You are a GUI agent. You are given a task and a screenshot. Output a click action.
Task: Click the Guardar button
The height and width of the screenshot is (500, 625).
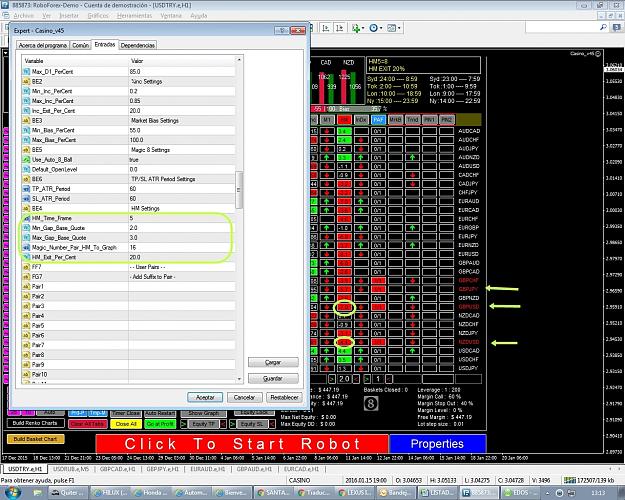click(273, 378)
